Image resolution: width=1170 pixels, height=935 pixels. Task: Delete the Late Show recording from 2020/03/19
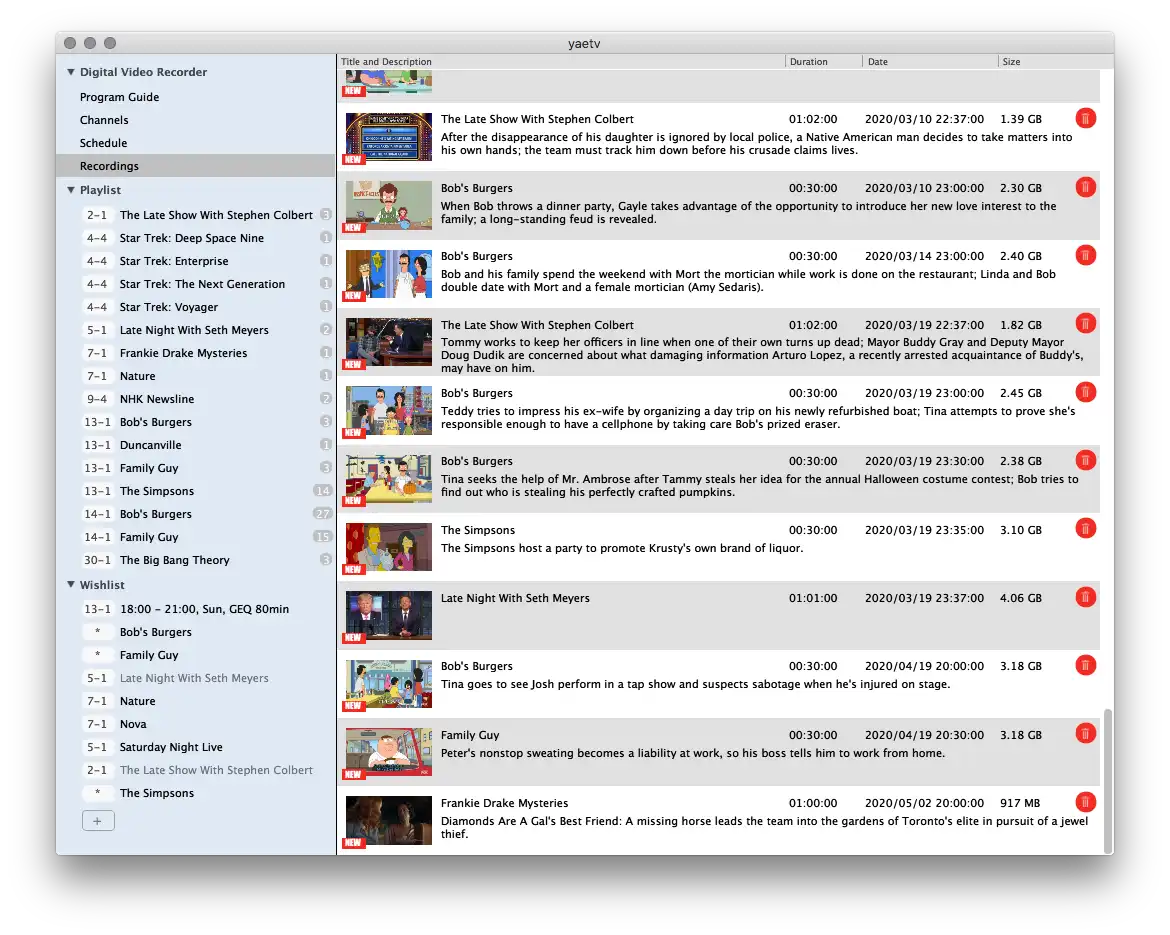pos(1086,324)
